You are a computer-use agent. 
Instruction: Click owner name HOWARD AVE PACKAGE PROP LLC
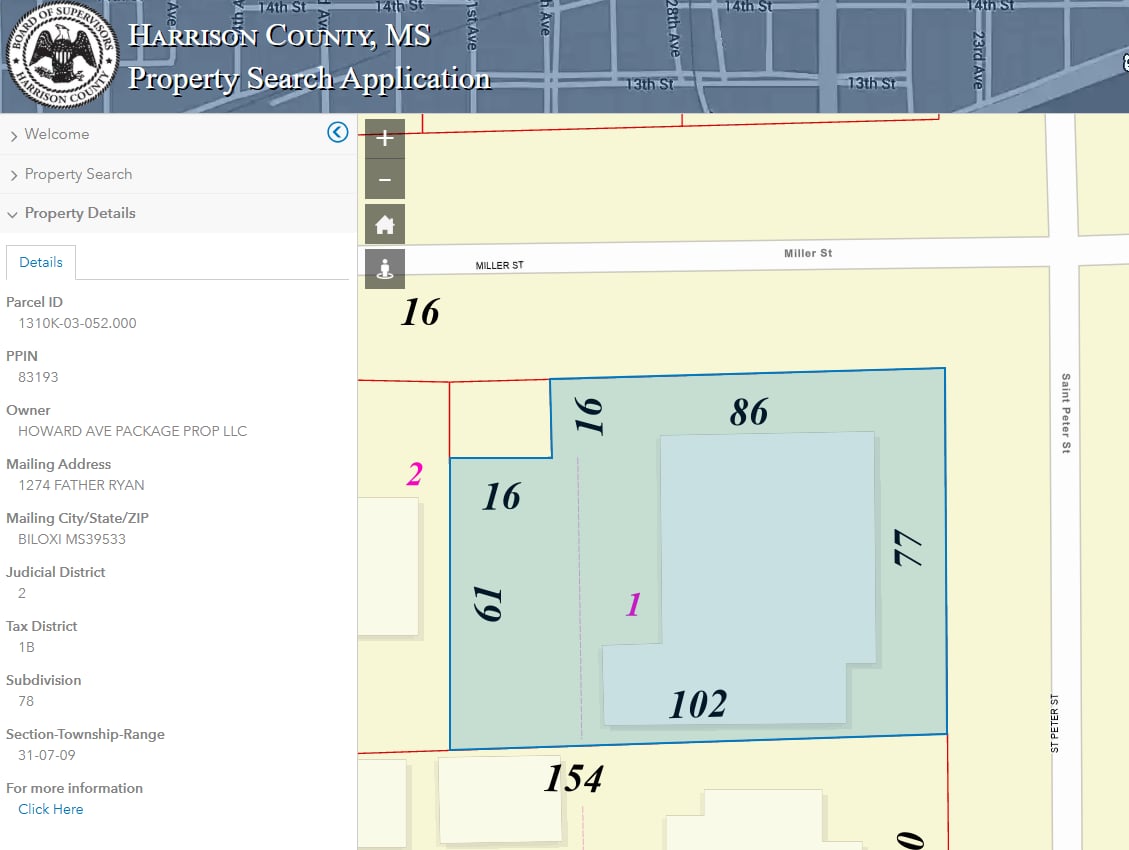click(x=132, y=430)
